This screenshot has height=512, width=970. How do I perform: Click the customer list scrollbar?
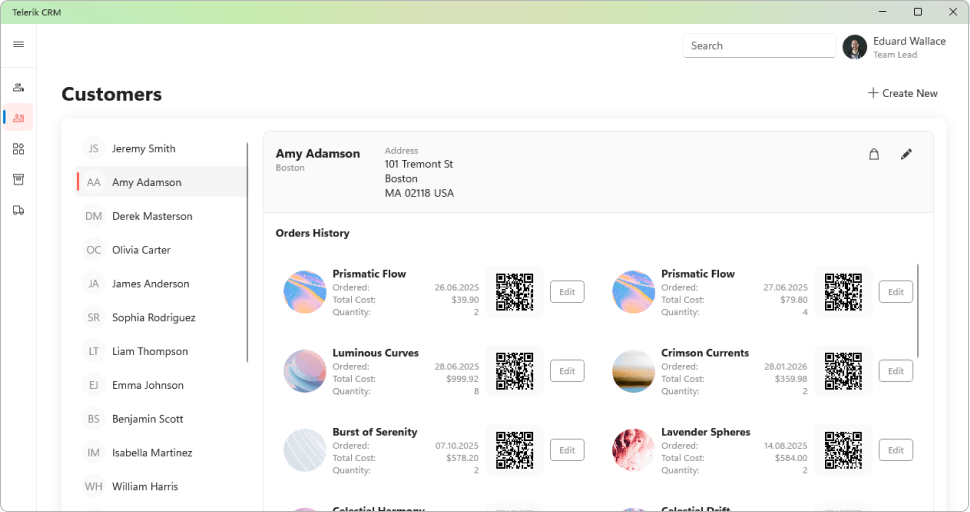[x=247, y=252]
